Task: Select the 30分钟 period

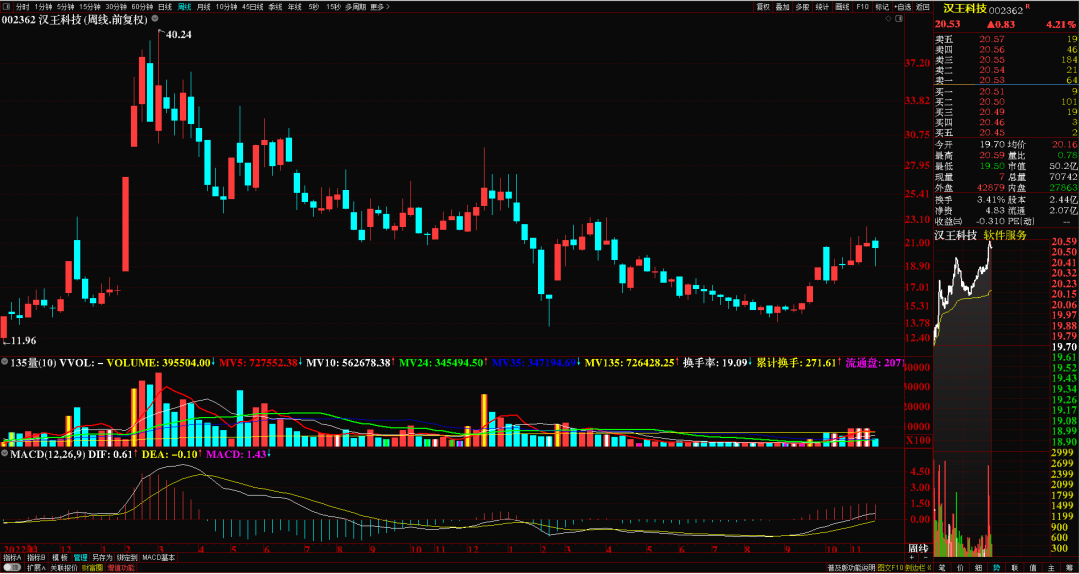Action: point(116,6)
